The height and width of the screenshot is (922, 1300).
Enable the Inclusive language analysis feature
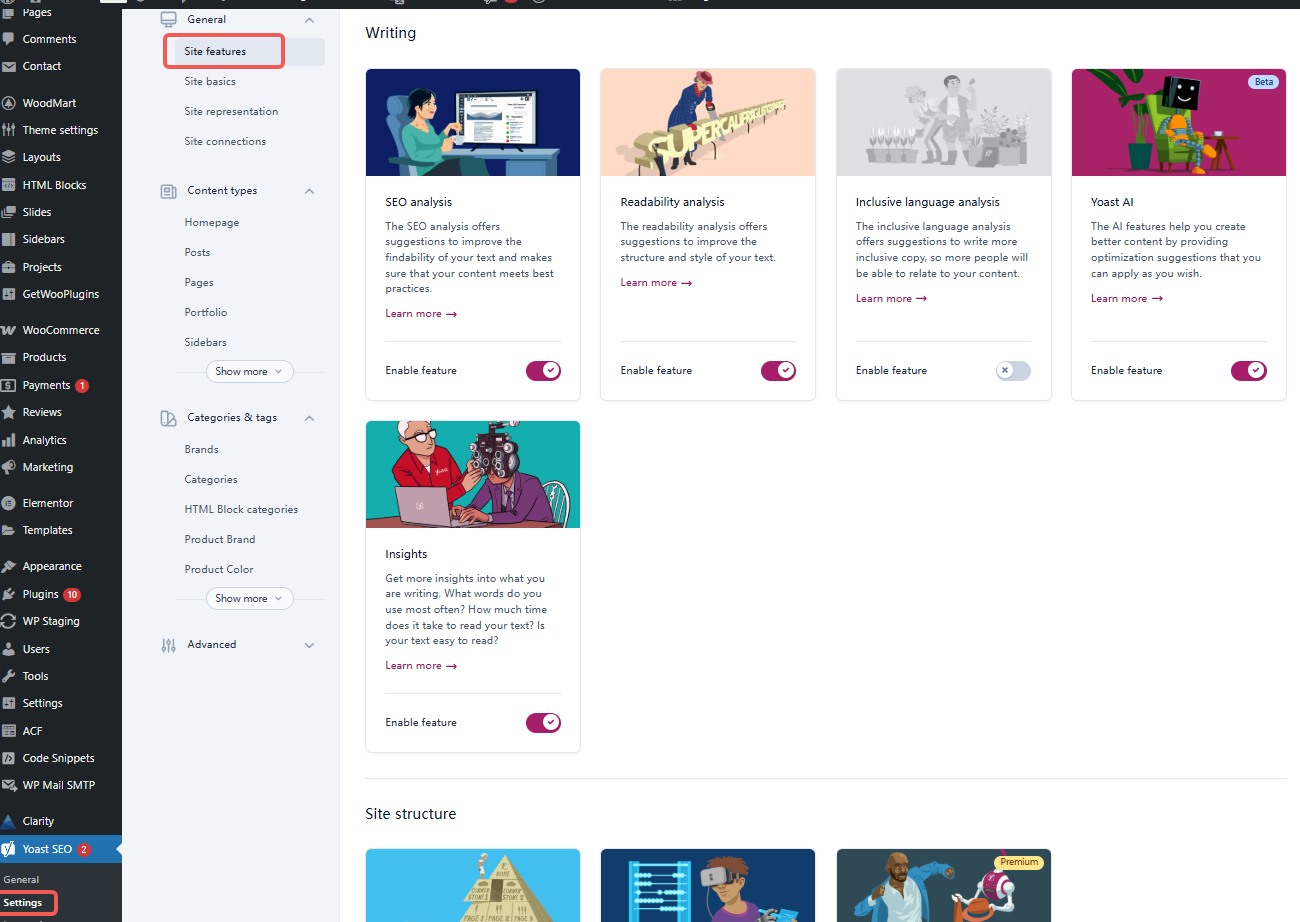(1012, 370)
